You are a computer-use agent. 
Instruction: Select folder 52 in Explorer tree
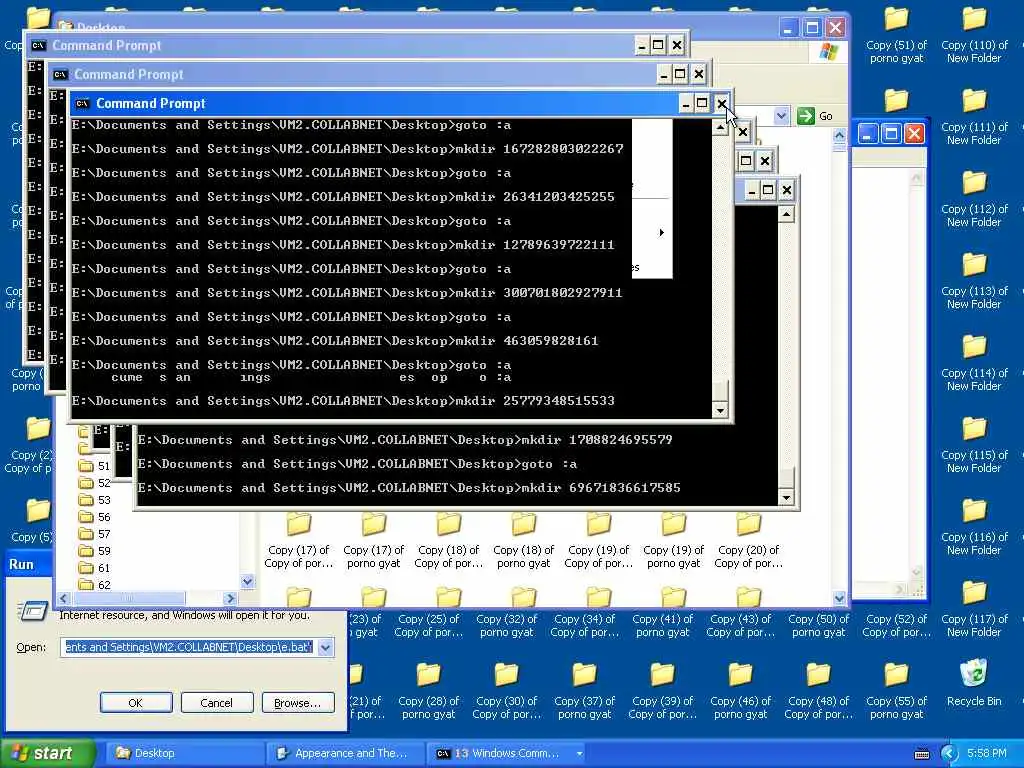click(95, 483)
